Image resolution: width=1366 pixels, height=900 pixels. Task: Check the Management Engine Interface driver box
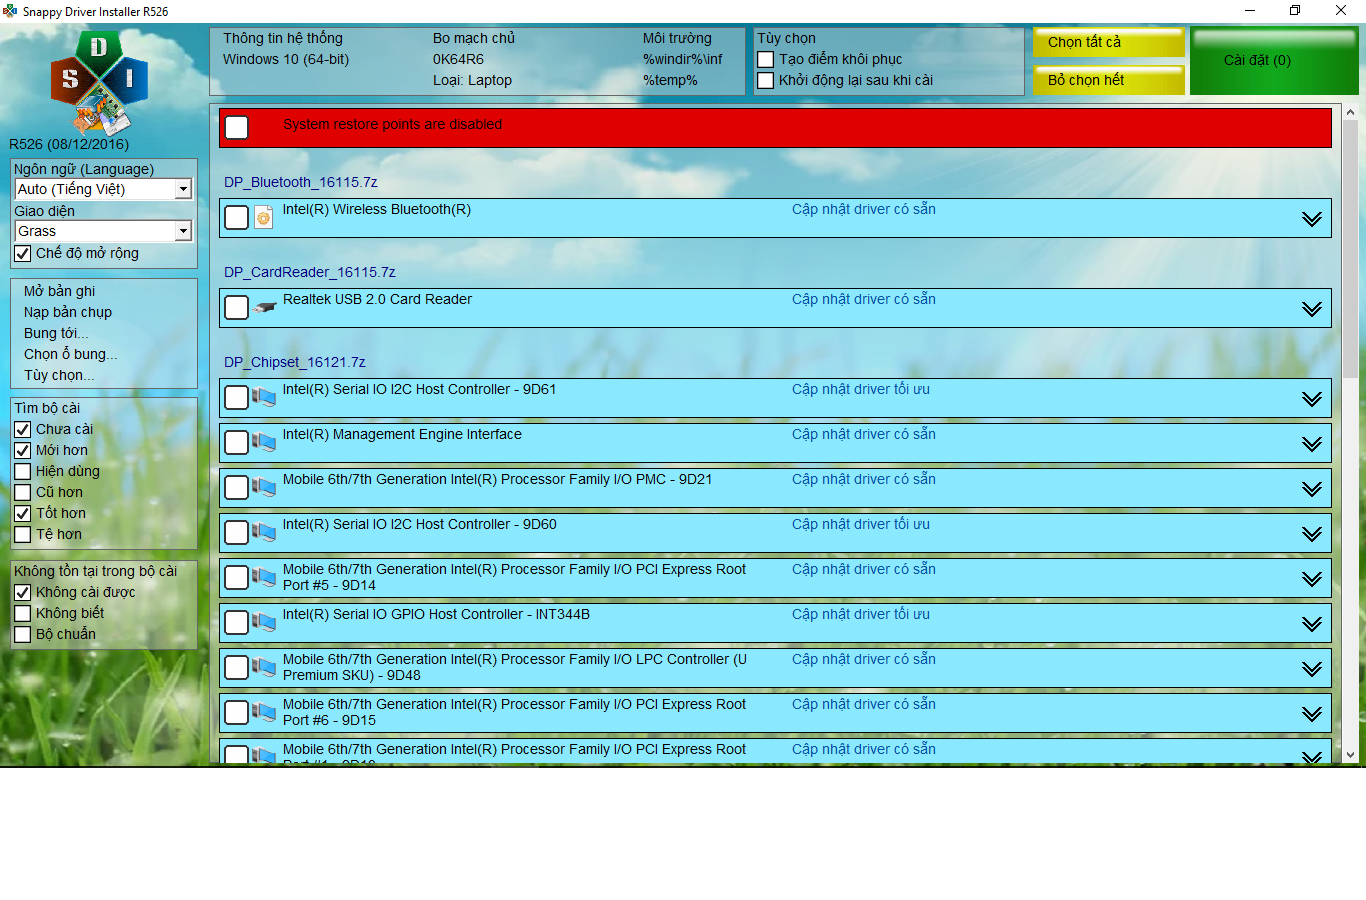click(x=237, y=443)
